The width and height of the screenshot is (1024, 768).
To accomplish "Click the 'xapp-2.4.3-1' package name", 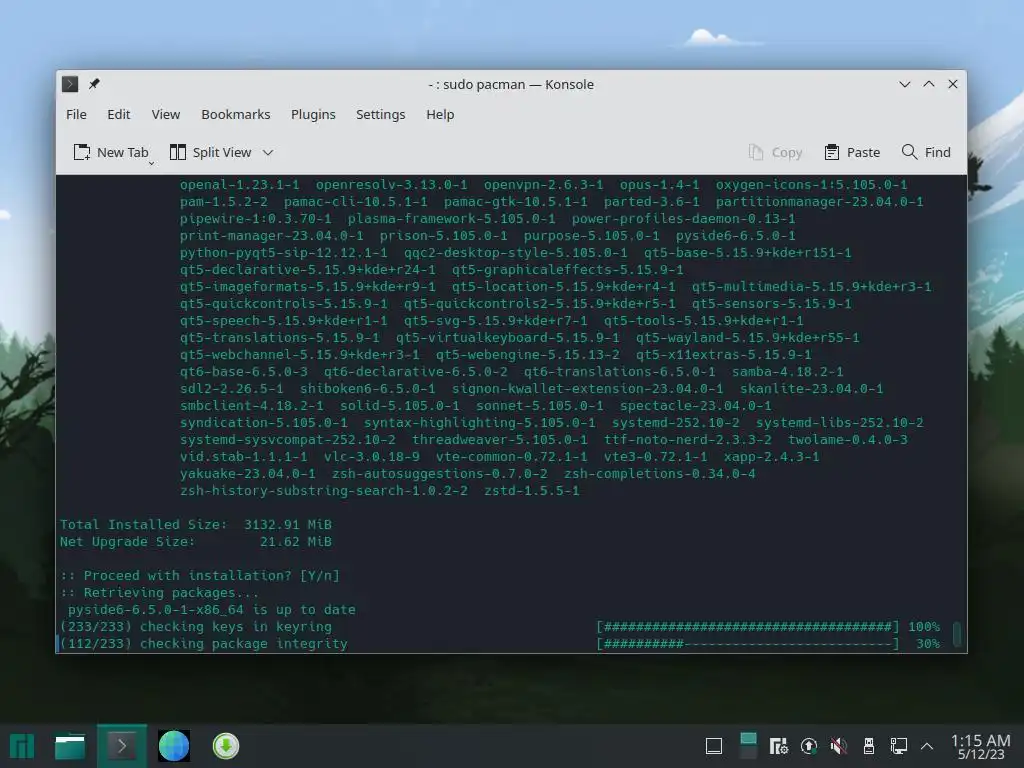I will pyautogui.click(x=771, y=456).
